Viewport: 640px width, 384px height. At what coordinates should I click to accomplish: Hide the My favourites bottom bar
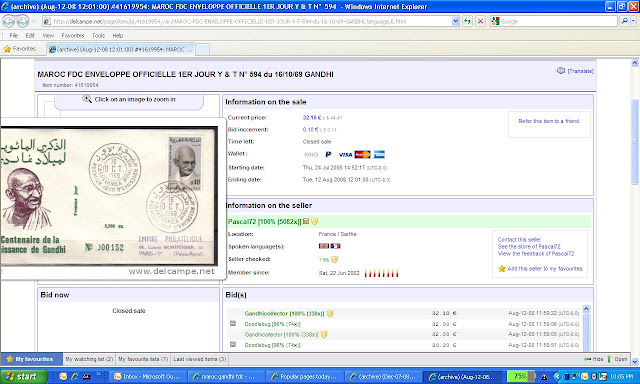click(593, 359)
